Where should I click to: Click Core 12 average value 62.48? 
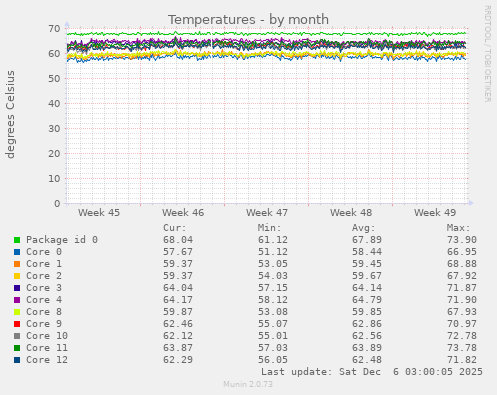(x=367, y=360)
